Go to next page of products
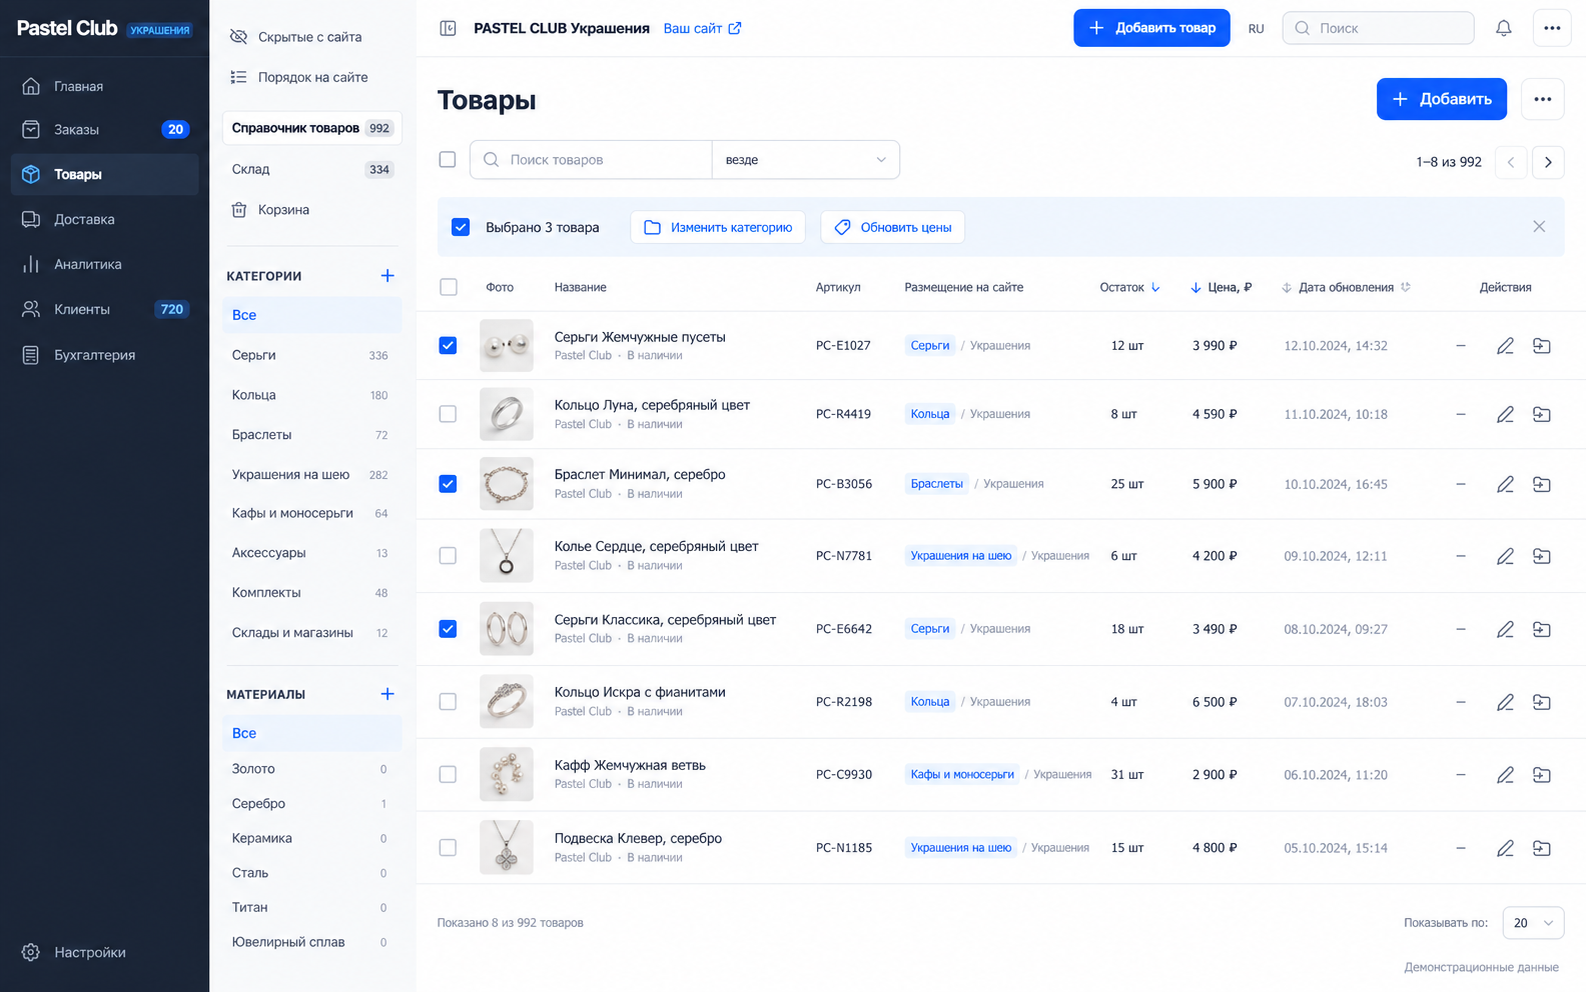Viewport: 1586px width, 992px height. pos(1548,162)
